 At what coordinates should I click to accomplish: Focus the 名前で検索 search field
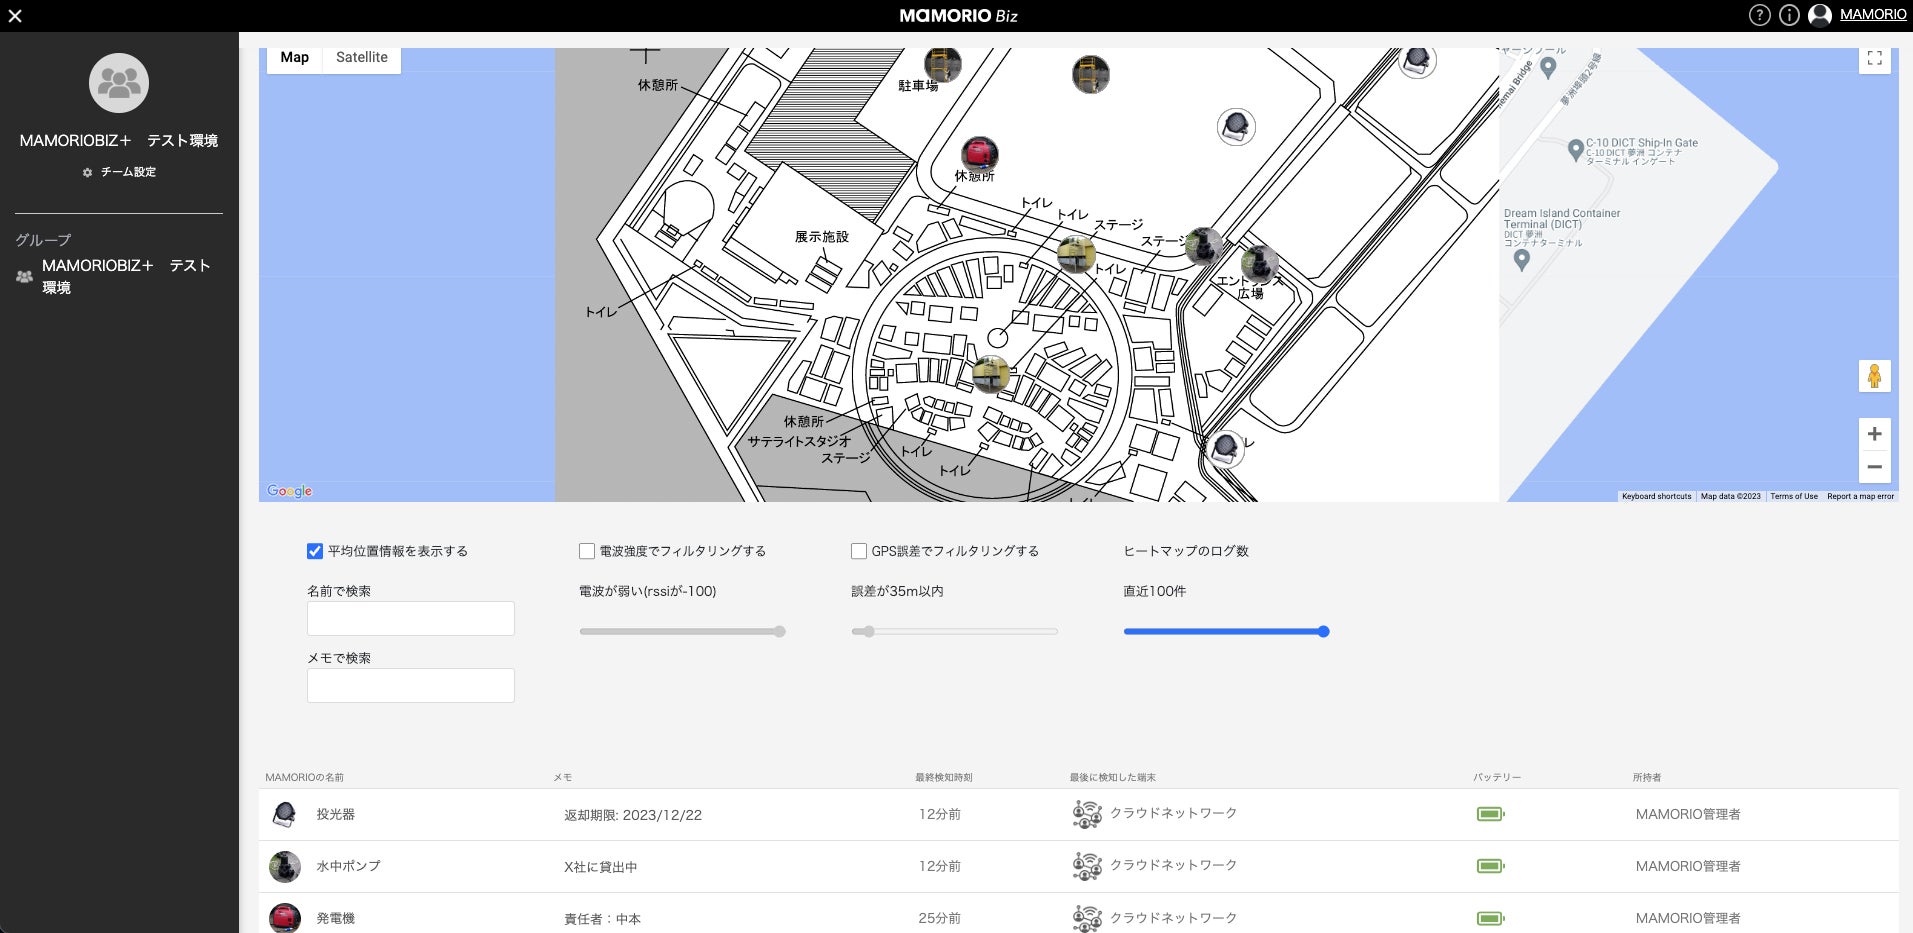click(x=411, y=619)
